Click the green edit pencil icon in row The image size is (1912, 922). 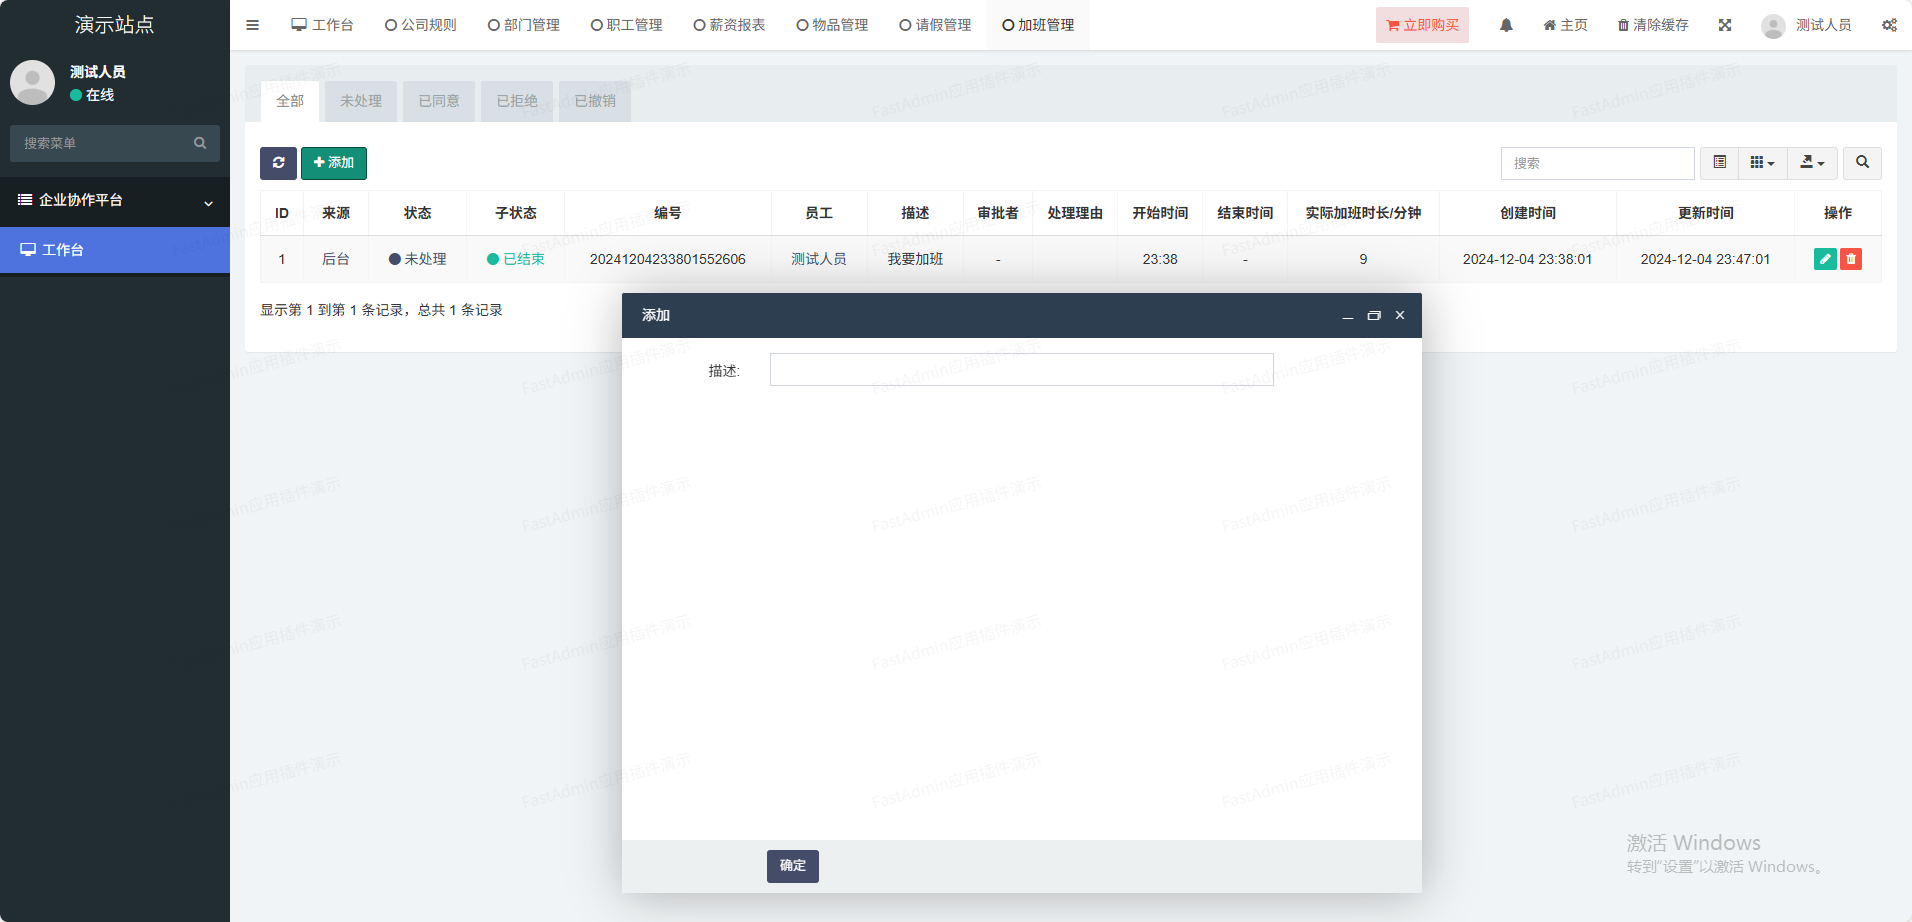(1825, 259)
